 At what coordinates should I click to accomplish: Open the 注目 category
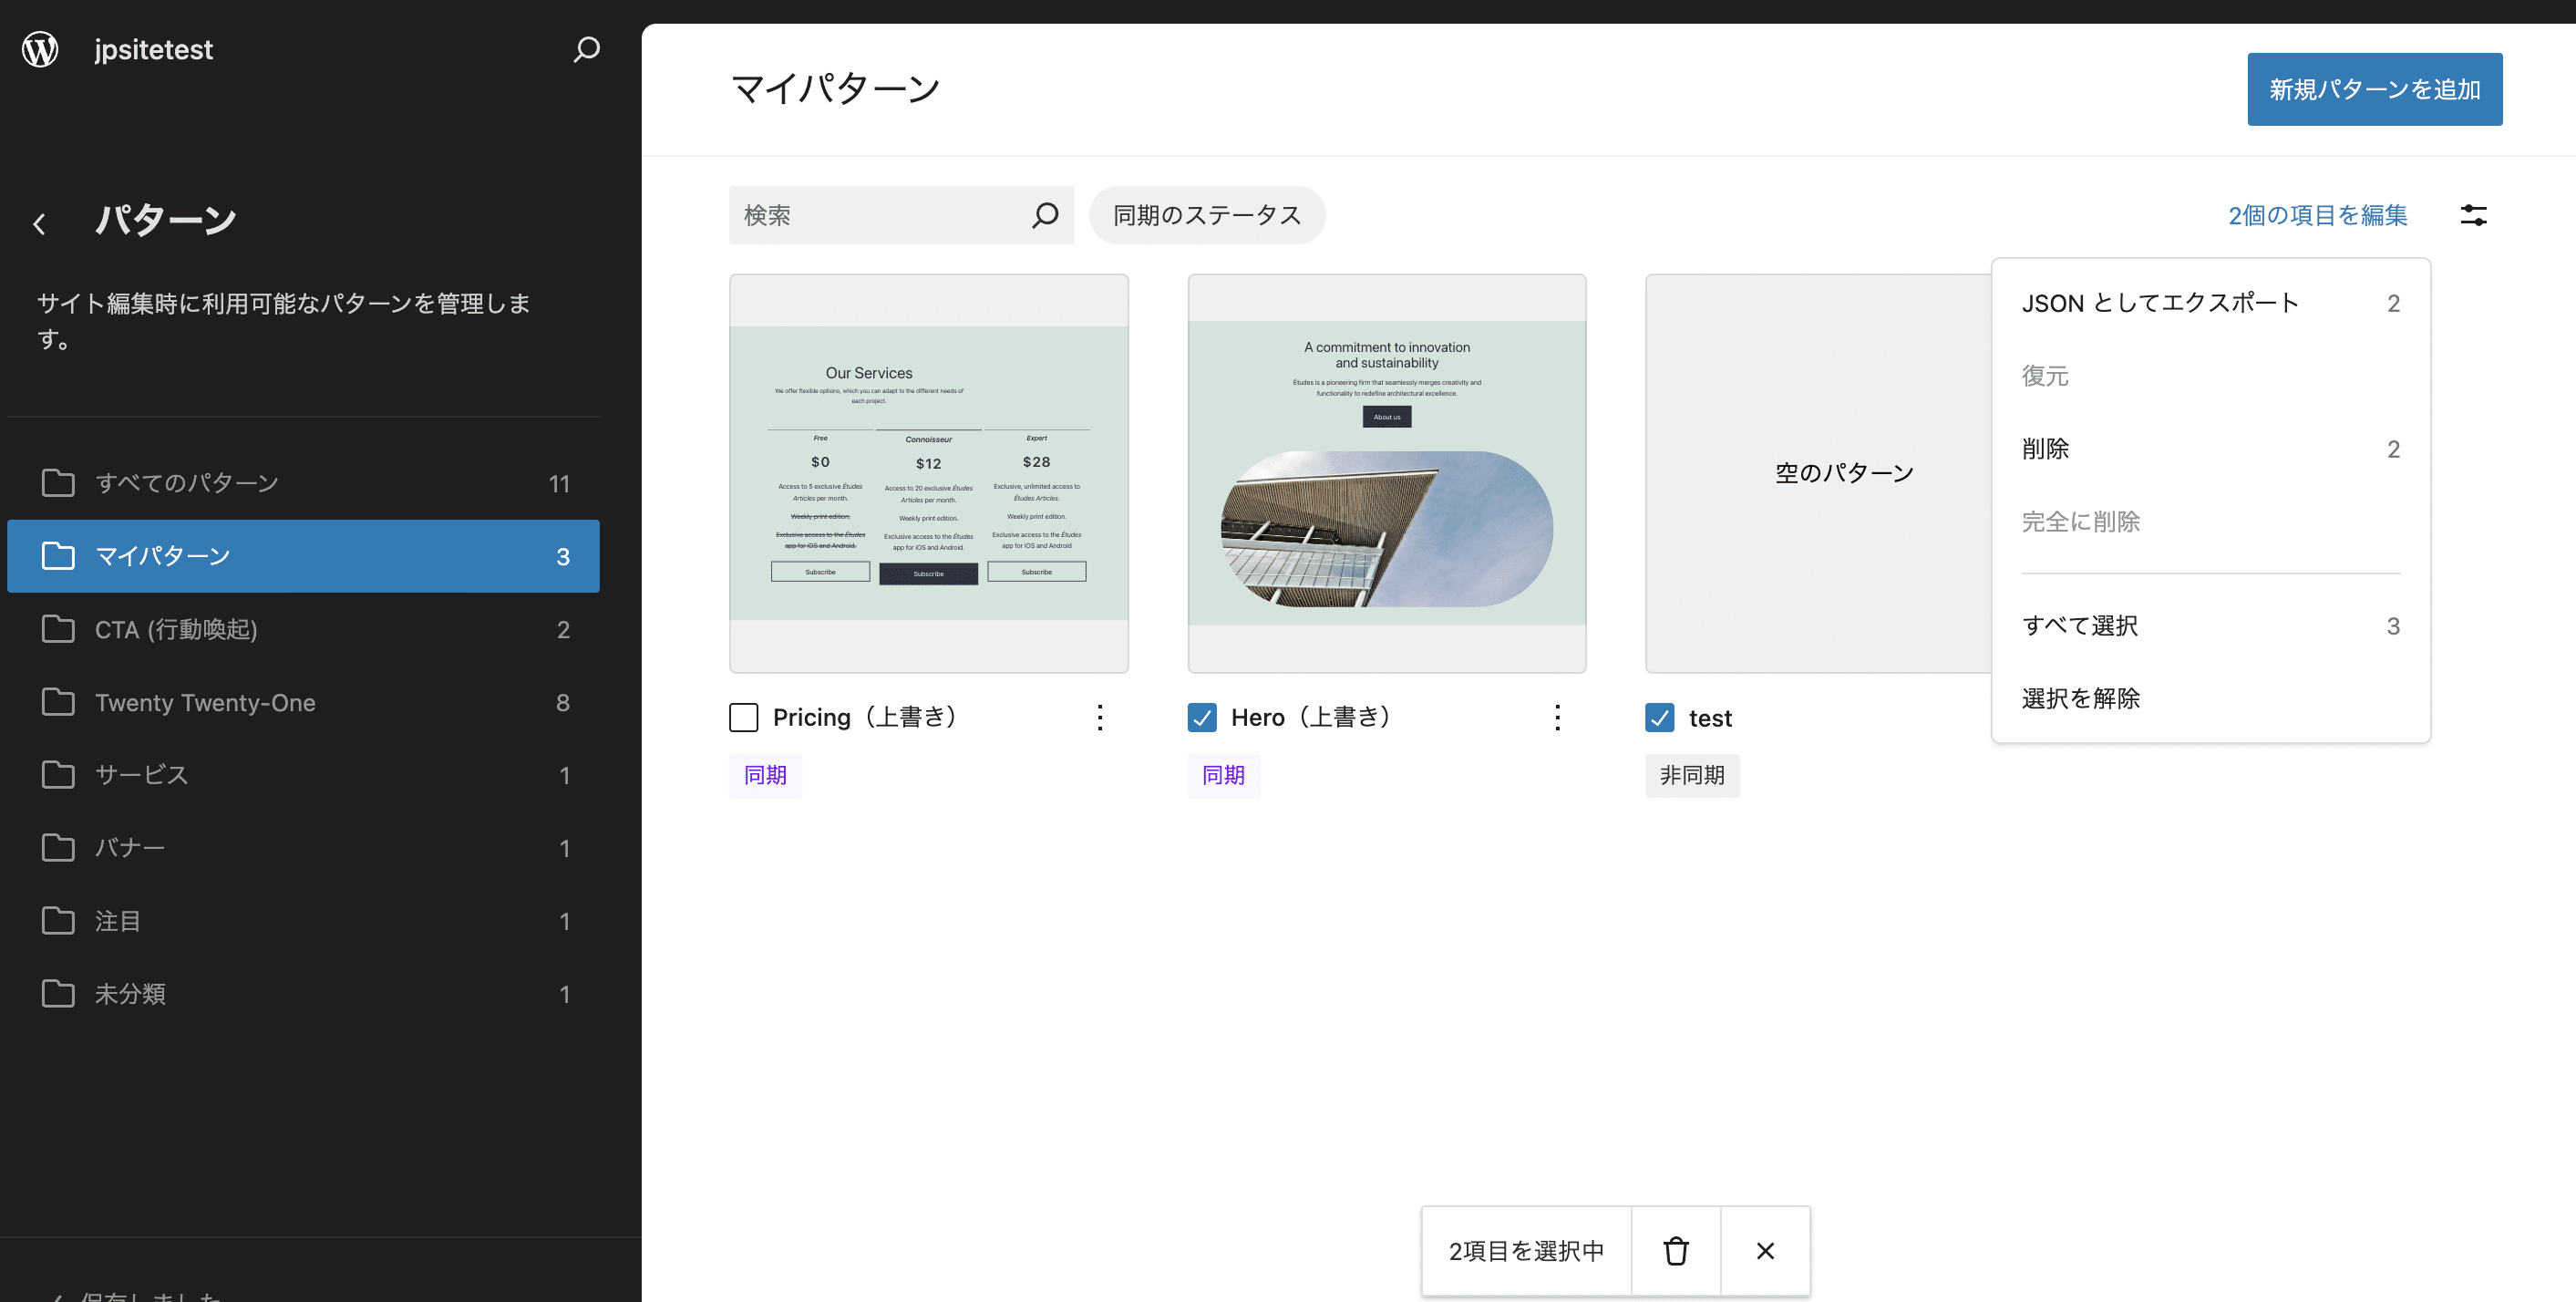pyautogui.click(x=303, y=921)
